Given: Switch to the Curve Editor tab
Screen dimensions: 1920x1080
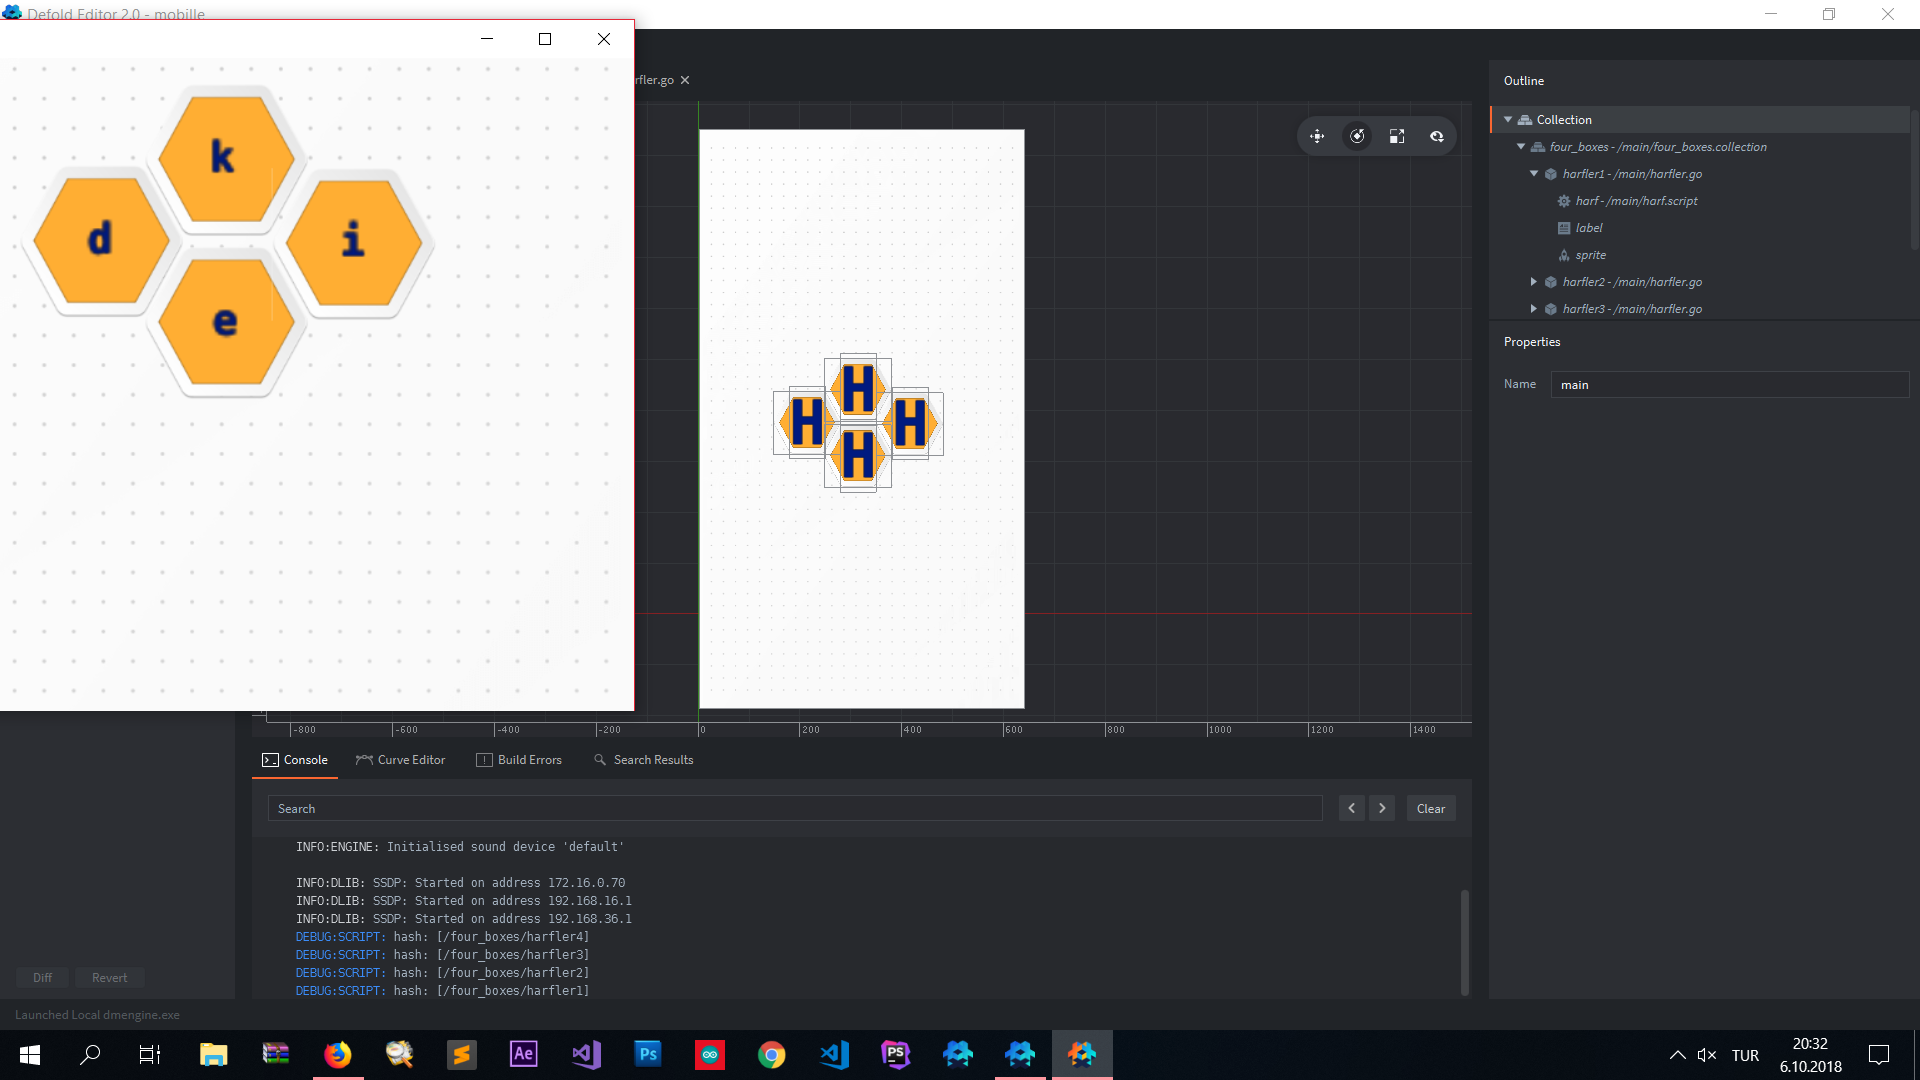Looking at the screenshot, I should pyautogui.click(x=400, y=760).
